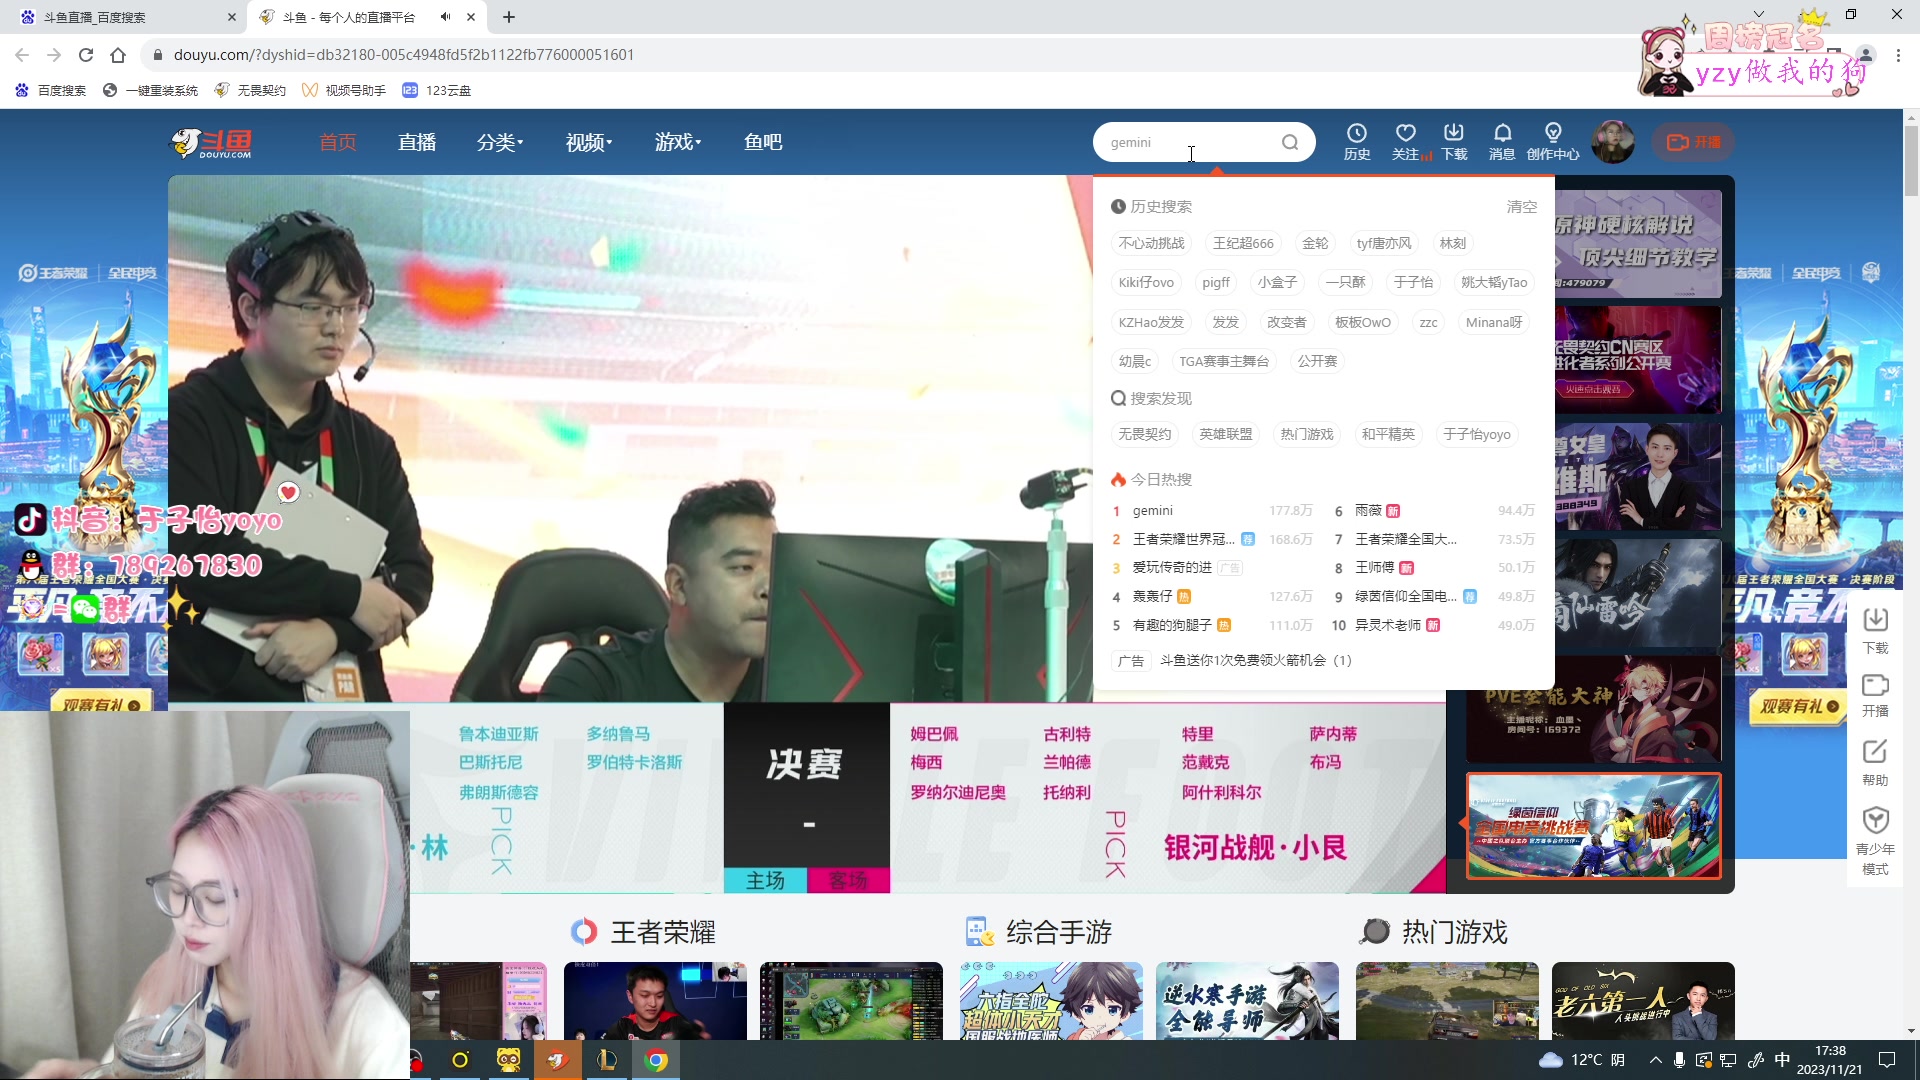Image resolution: width=1920 pixels, height=1080 pixels.
Task: Select 鱼吧 nav item
Action: point(763,142)
